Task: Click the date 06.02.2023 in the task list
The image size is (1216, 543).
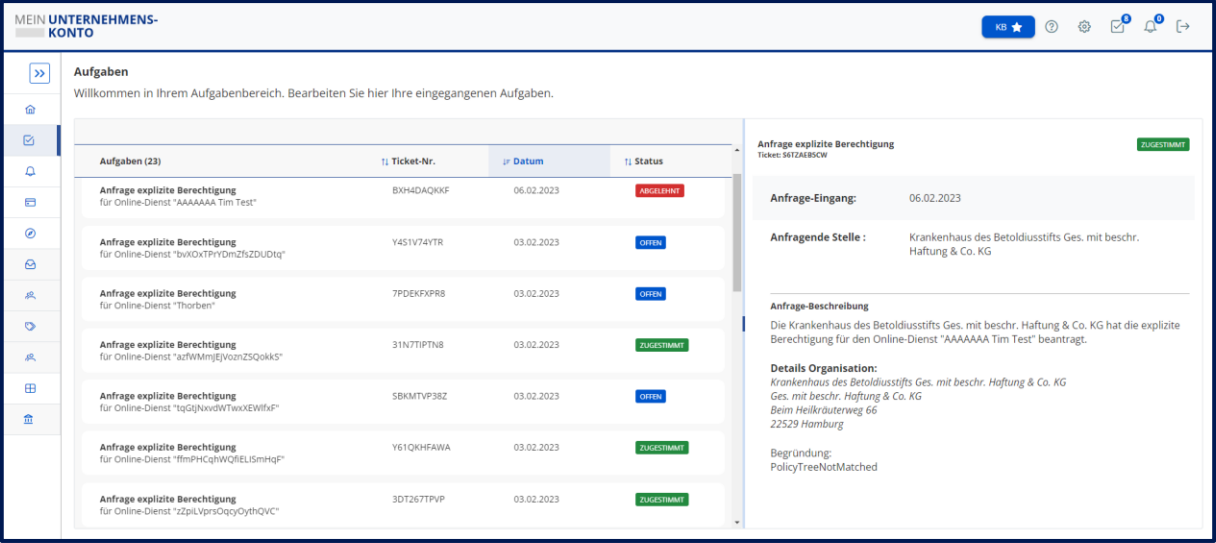Action: coord(536,190)
